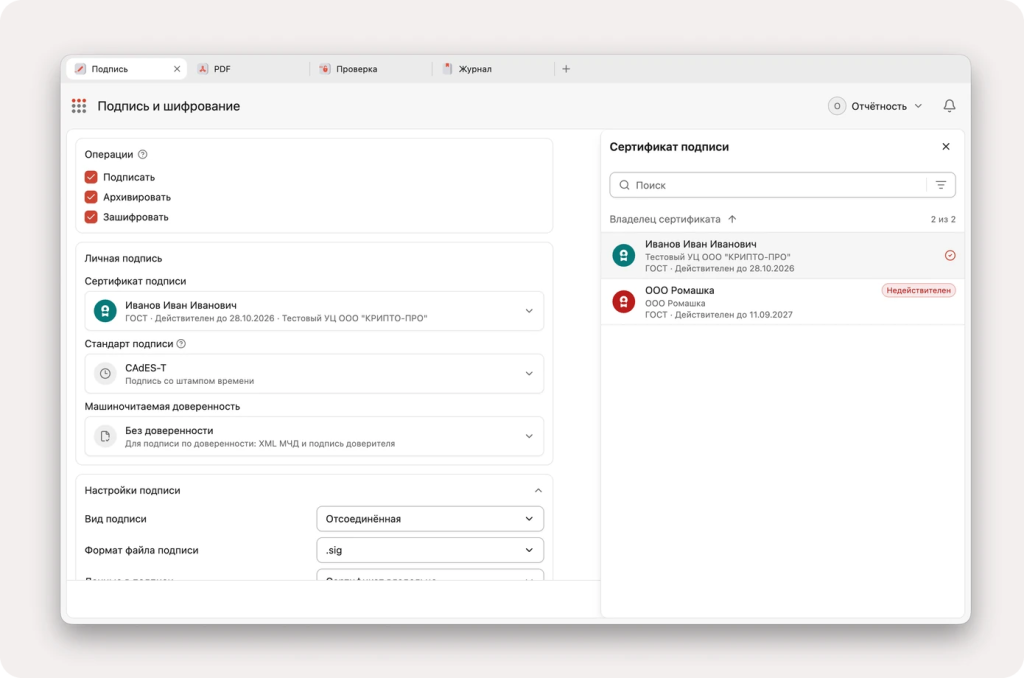The width and height of the screenshot is (1024, 678).
Task: Collapse the Настройки подписи section
Action: [x=538, y=491]
